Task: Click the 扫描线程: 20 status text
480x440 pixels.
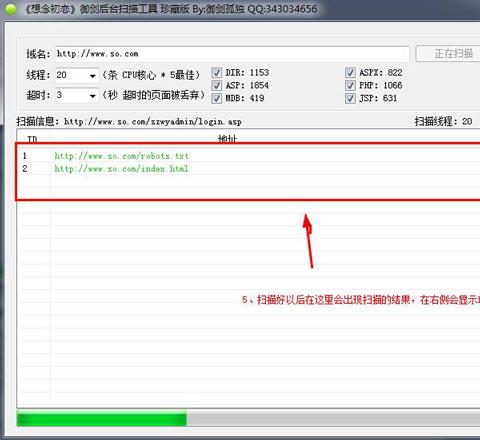Action: click(443, 122)
